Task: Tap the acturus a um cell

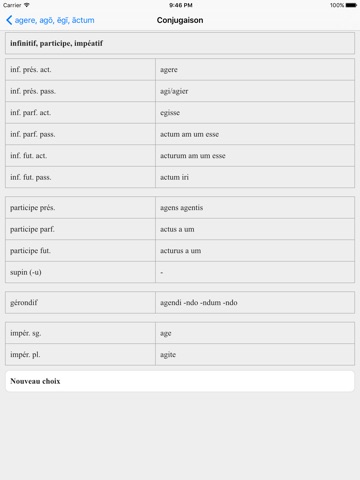Action: [x=255, y=251]
